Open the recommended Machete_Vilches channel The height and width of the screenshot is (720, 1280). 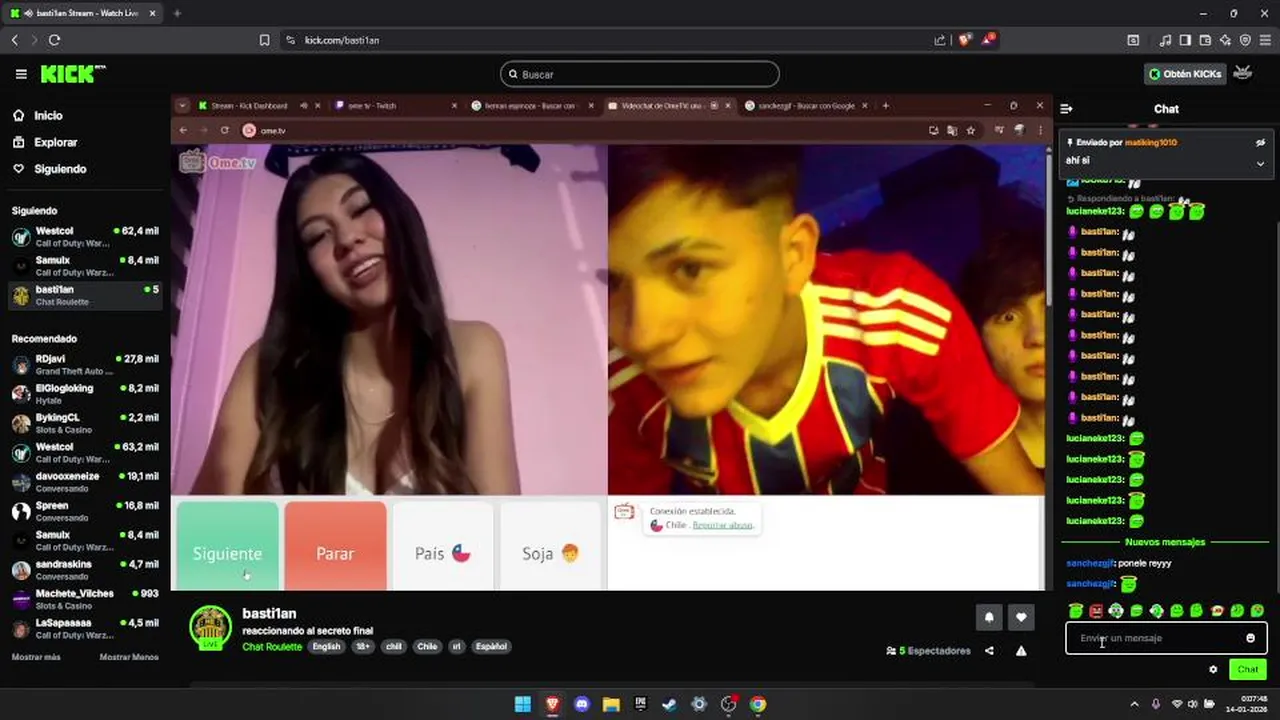pos(85,599)
